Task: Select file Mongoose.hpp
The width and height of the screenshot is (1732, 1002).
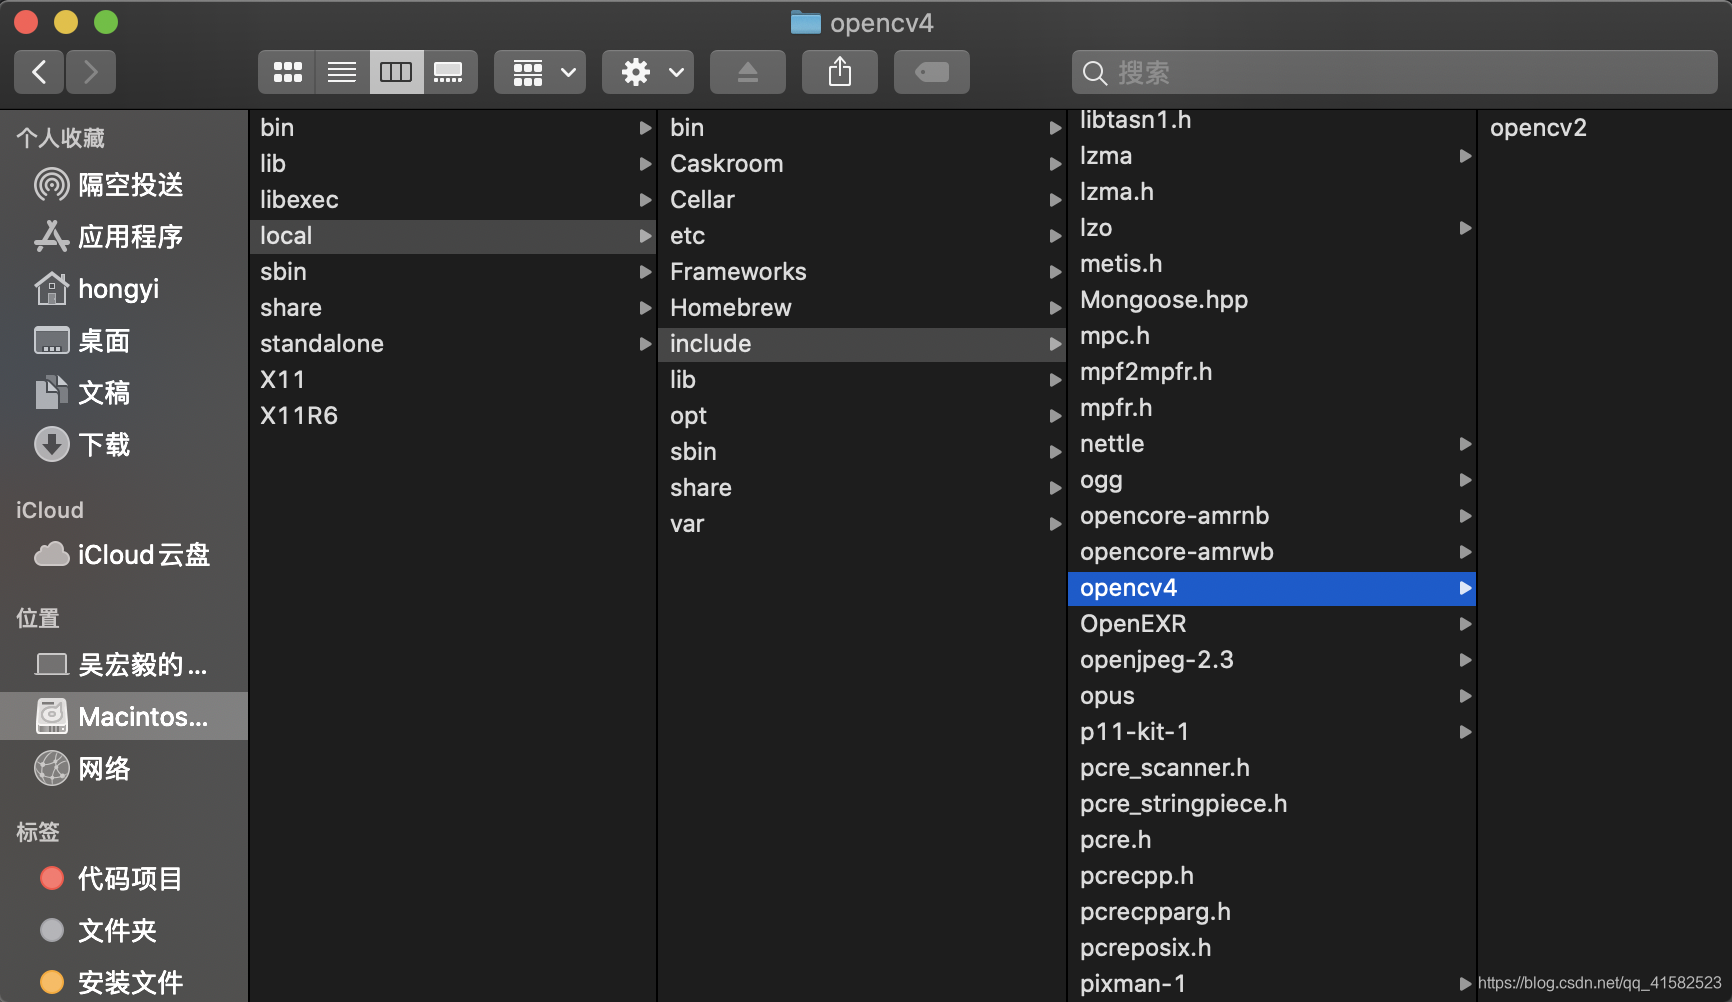Action: (1272, 300)
